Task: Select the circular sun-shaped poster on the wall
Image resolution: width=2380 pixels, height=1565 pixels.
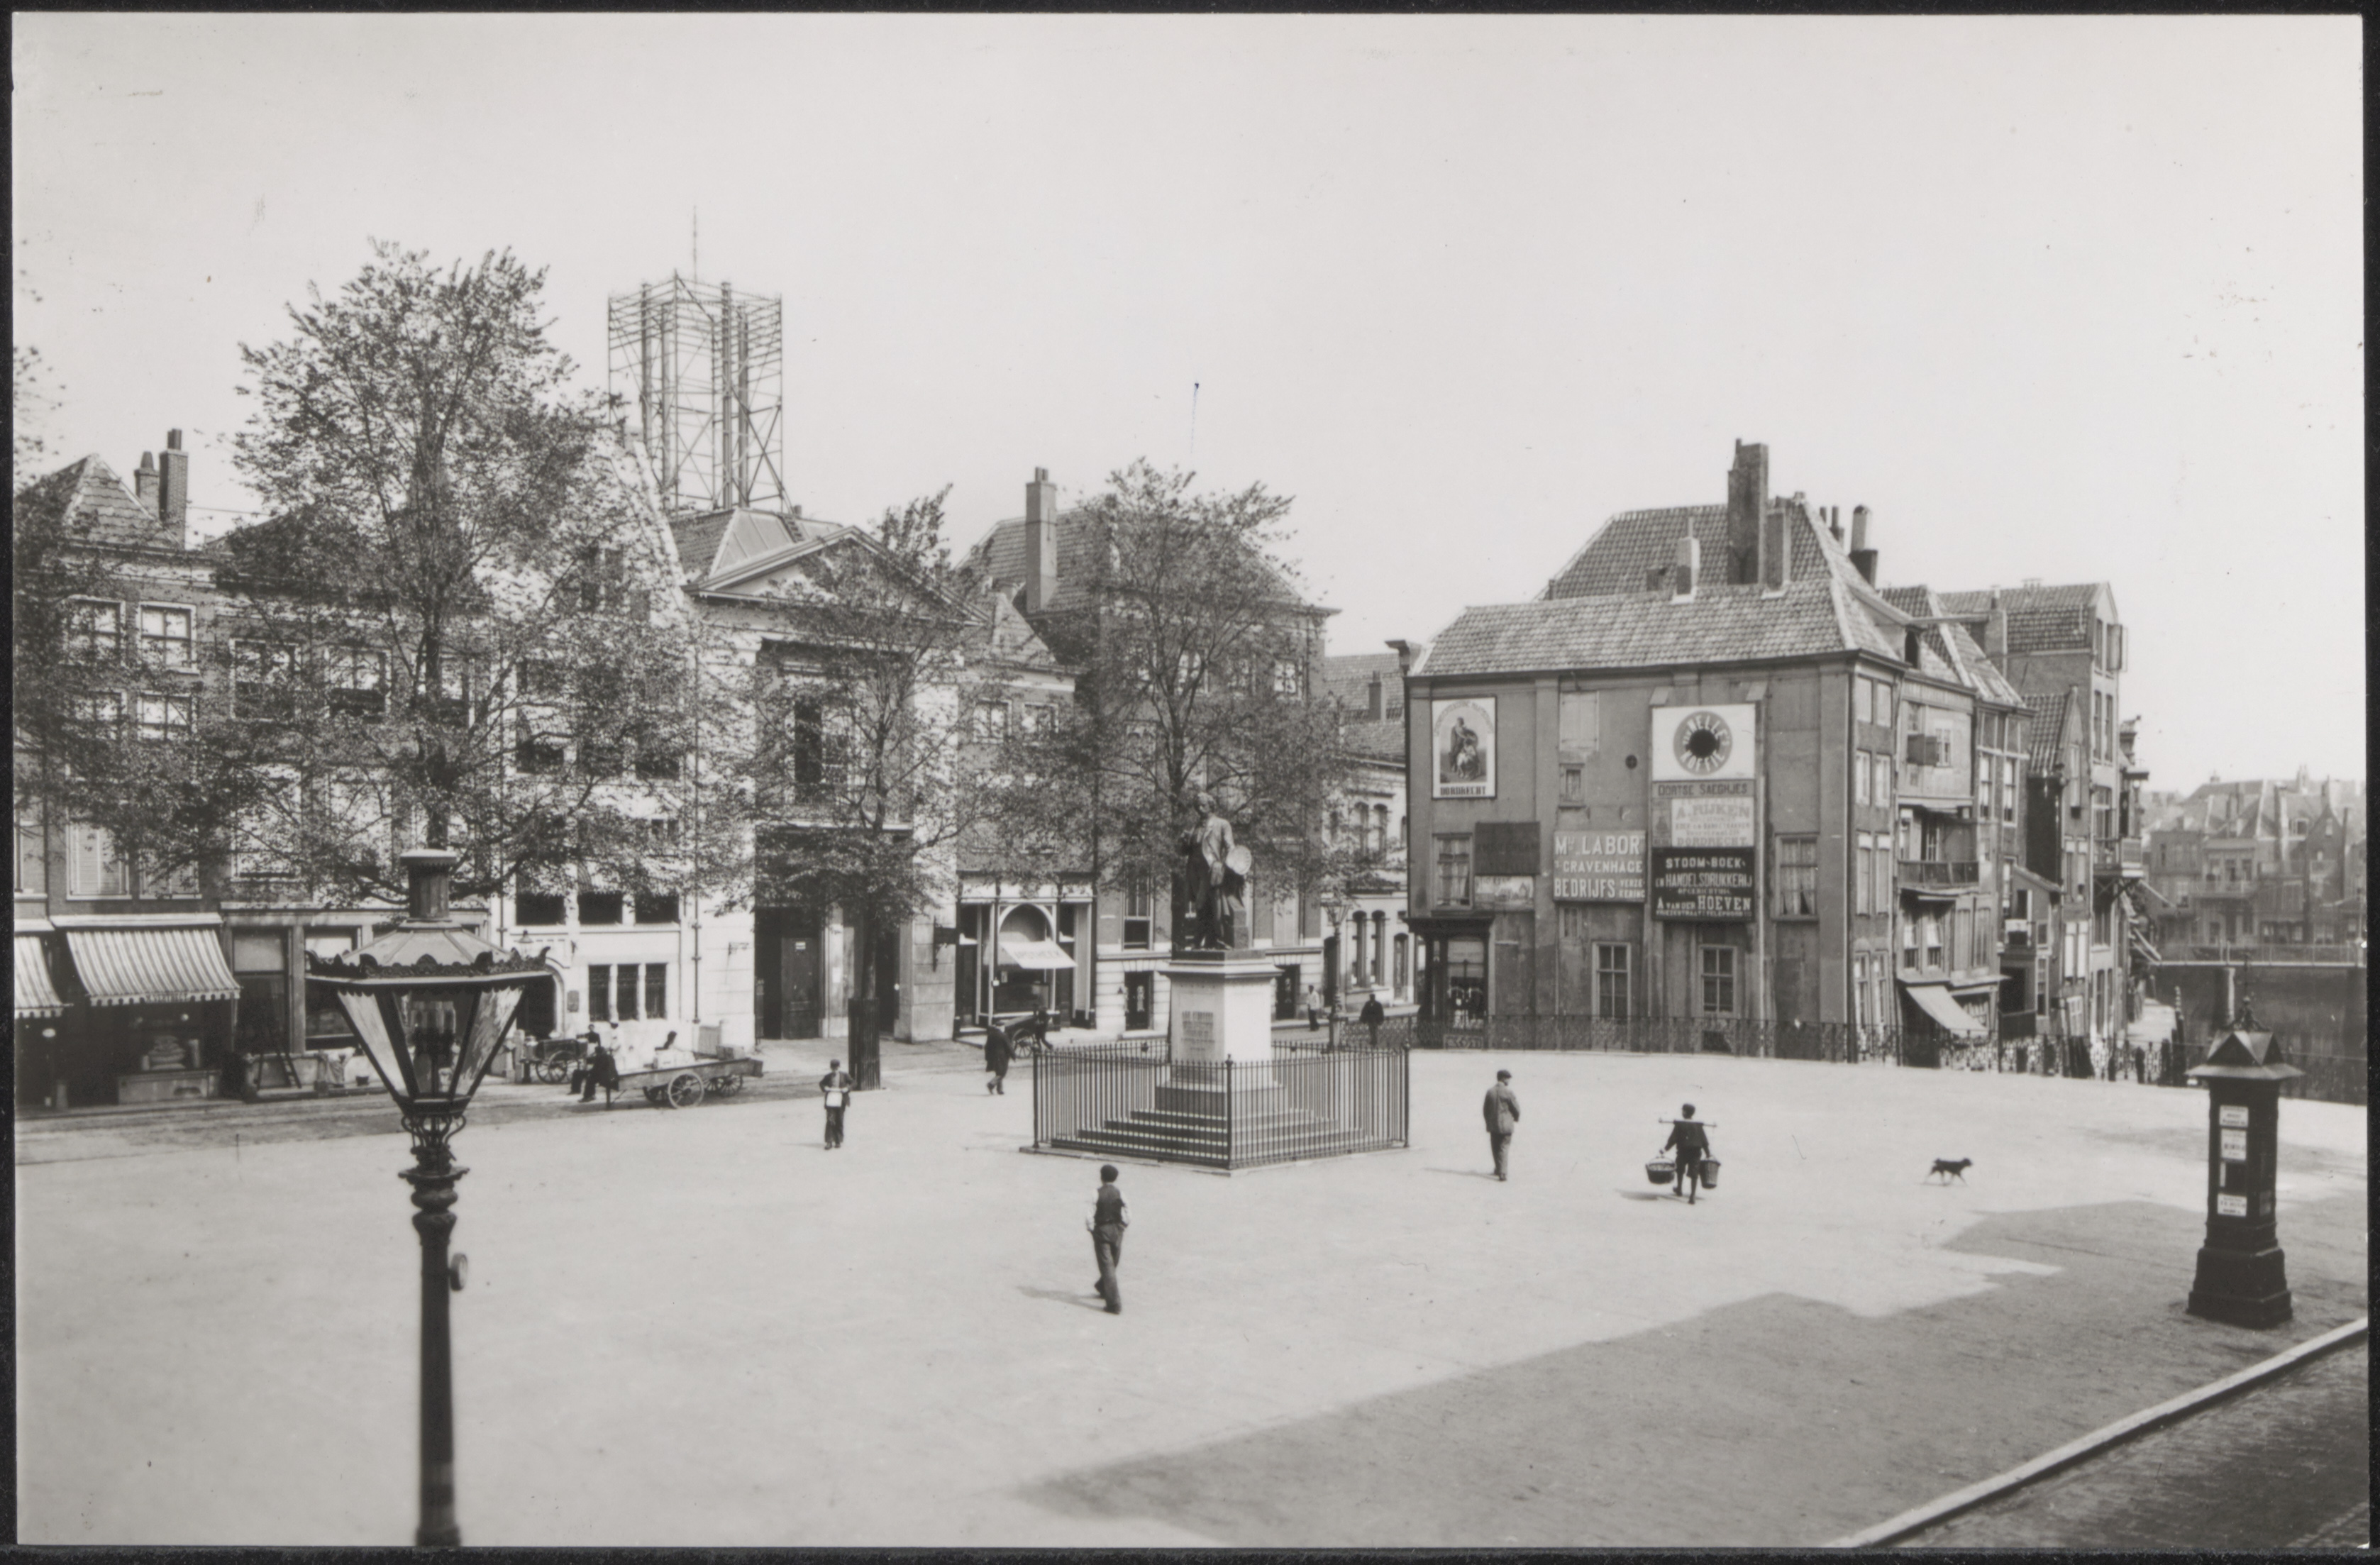Action: 1702,741
